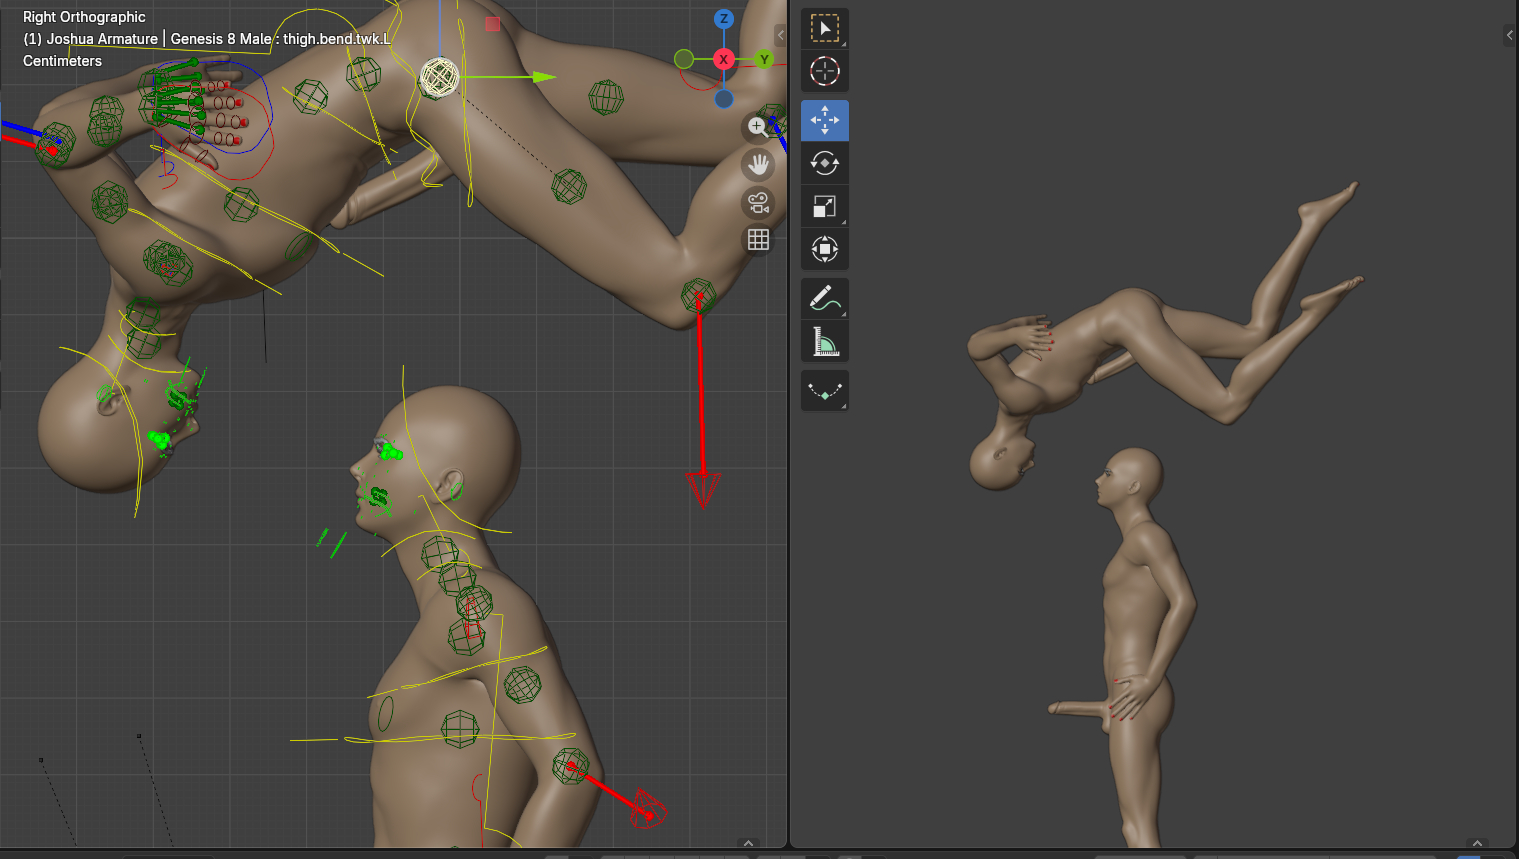This screenshot has width=1519, height=859.
Task: Toggle camera view with camera icon
Action: point(758,203)
